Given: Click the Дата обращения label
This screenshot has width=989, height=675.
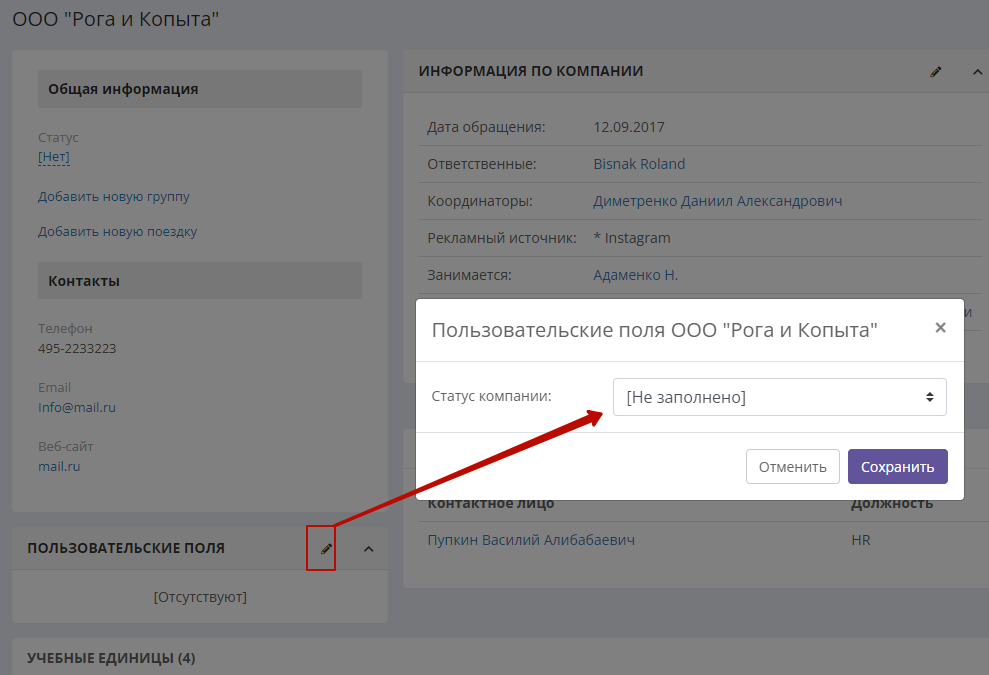Looking at the screenshot, I should click(486, 127).
